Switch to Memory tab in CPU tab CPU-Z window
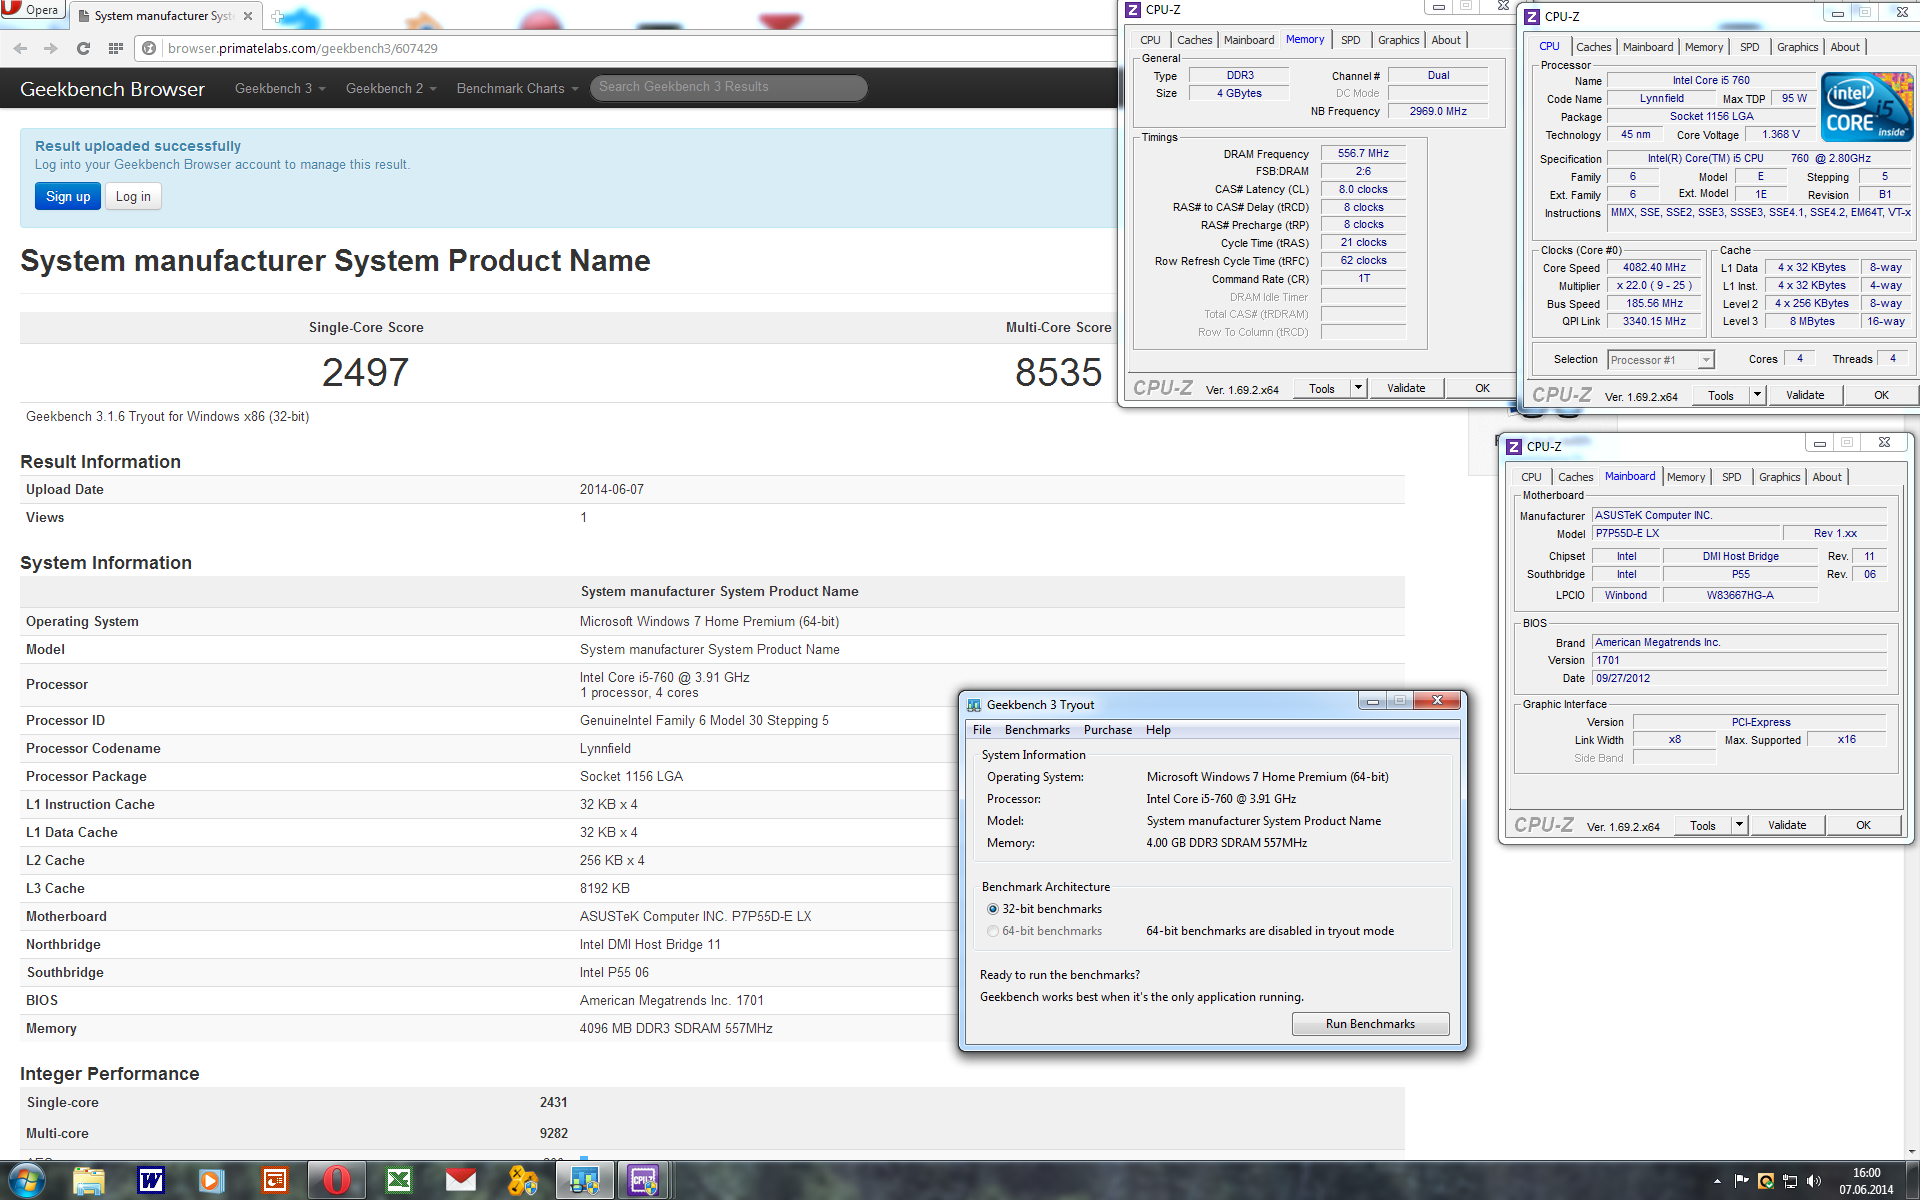The height and width of the screenshot is (1200, 1920). pos(1703,47)
